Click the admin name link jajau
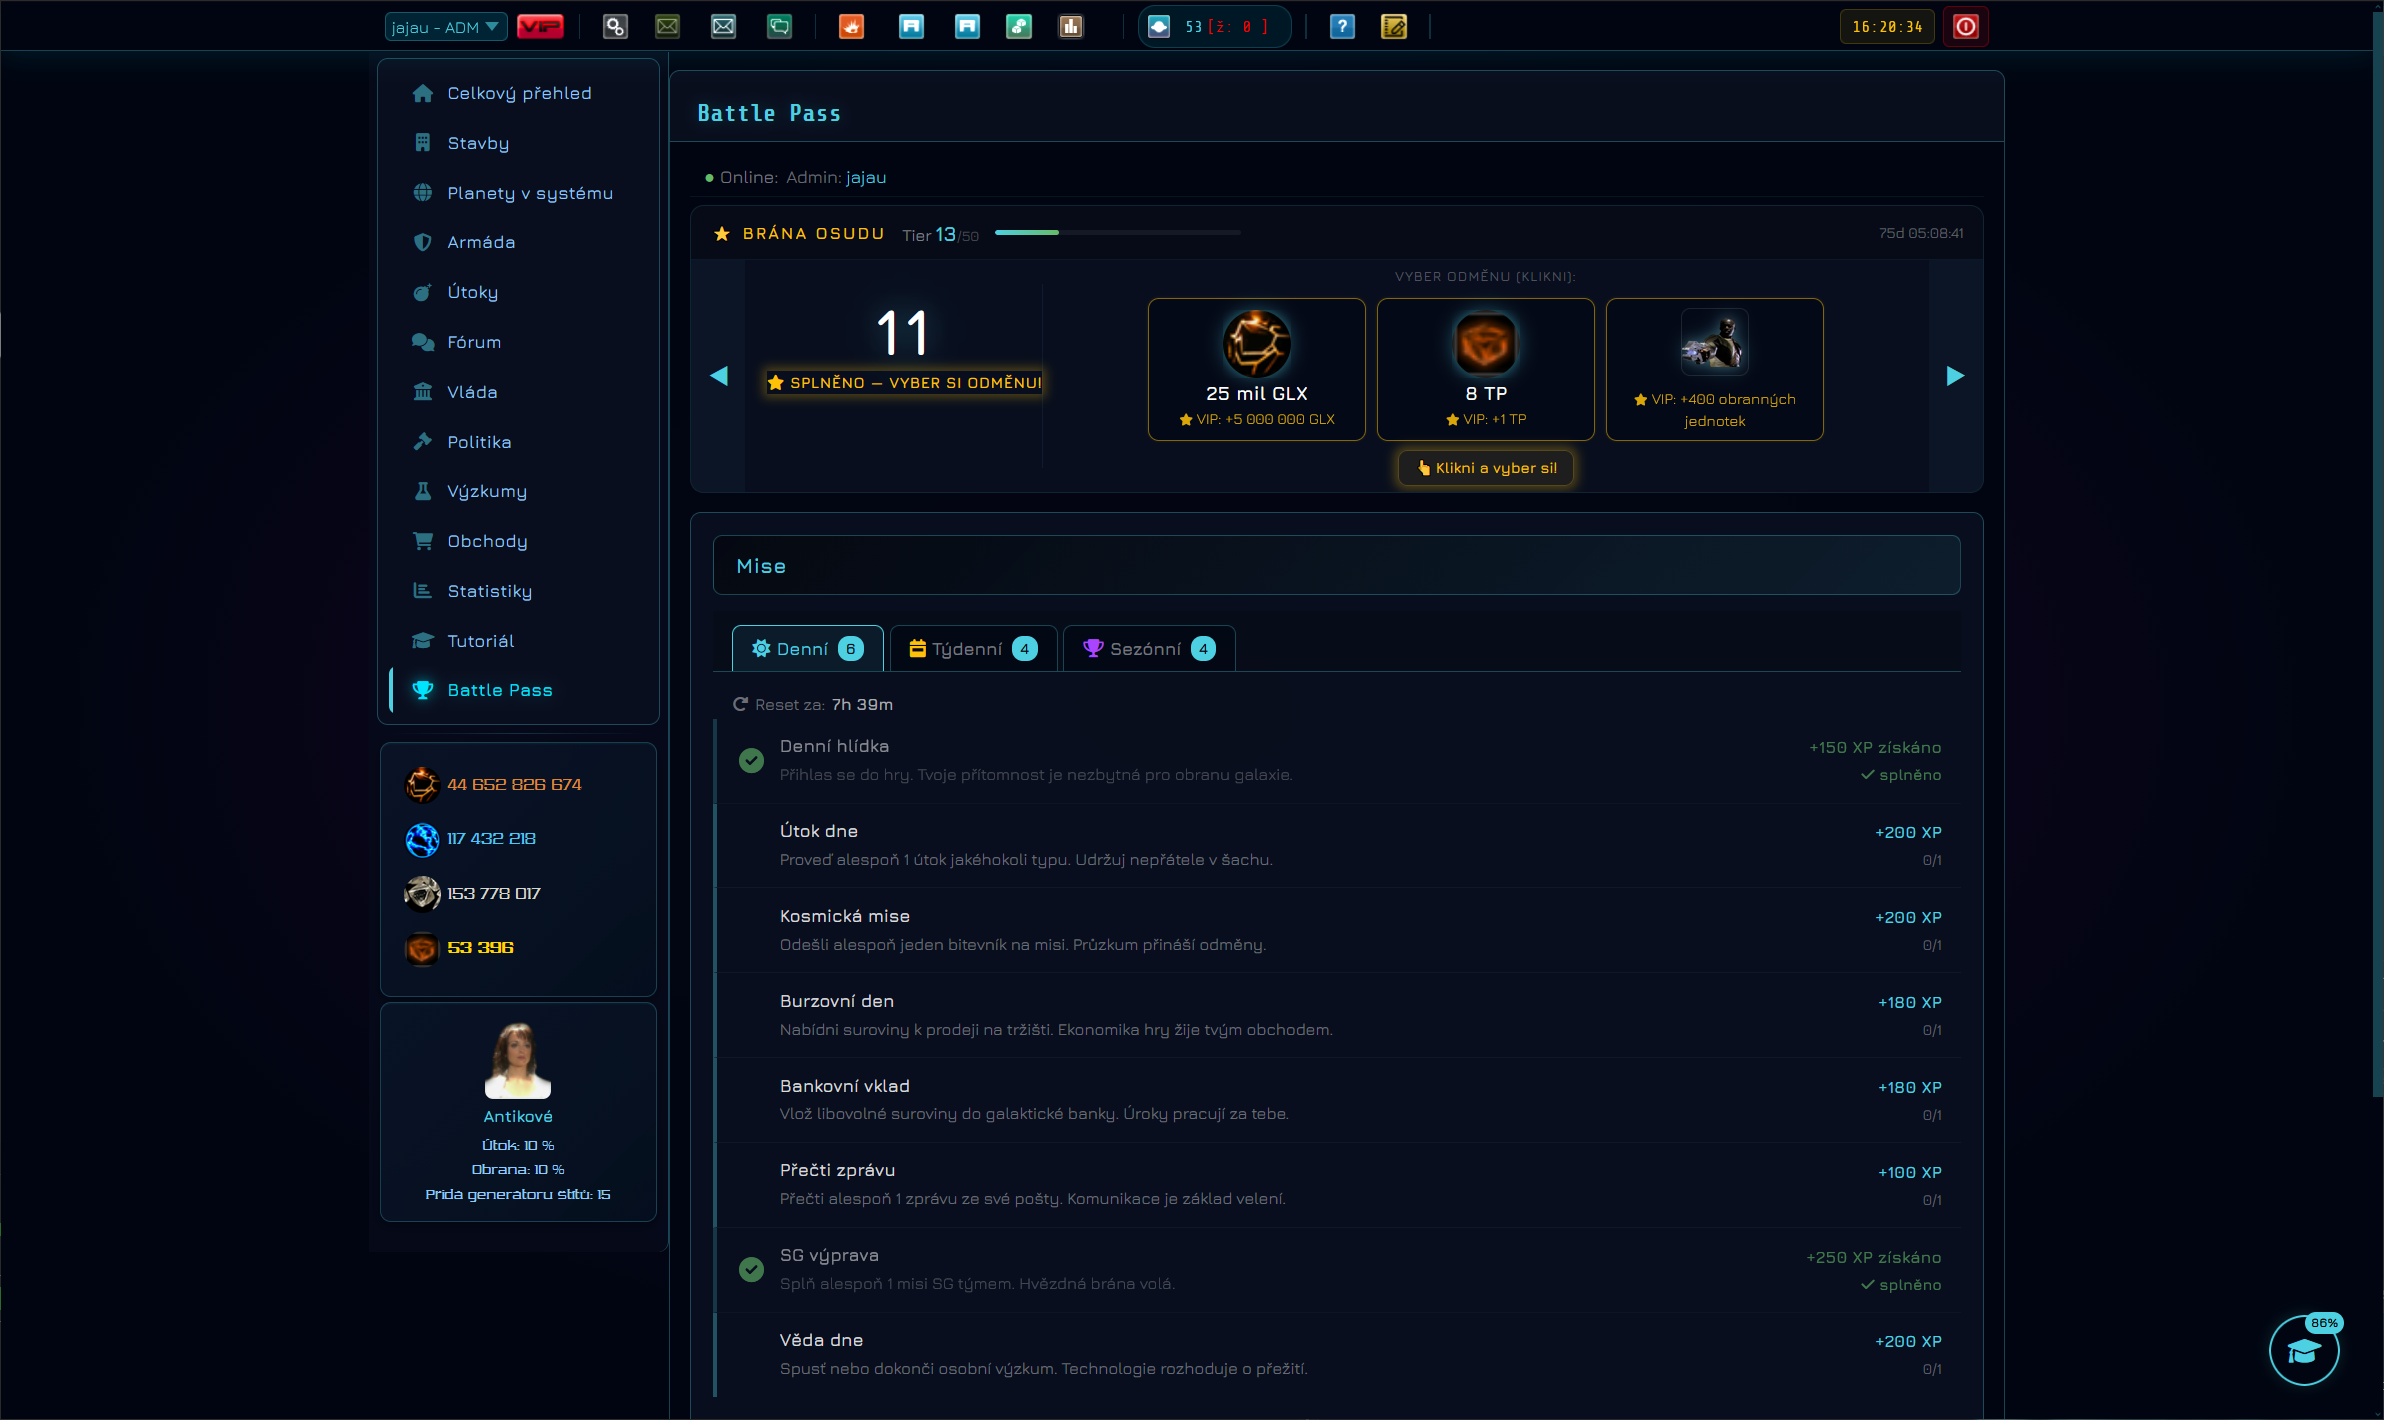The width and height of the screenshot is (2384, 1420). point(866,177)
